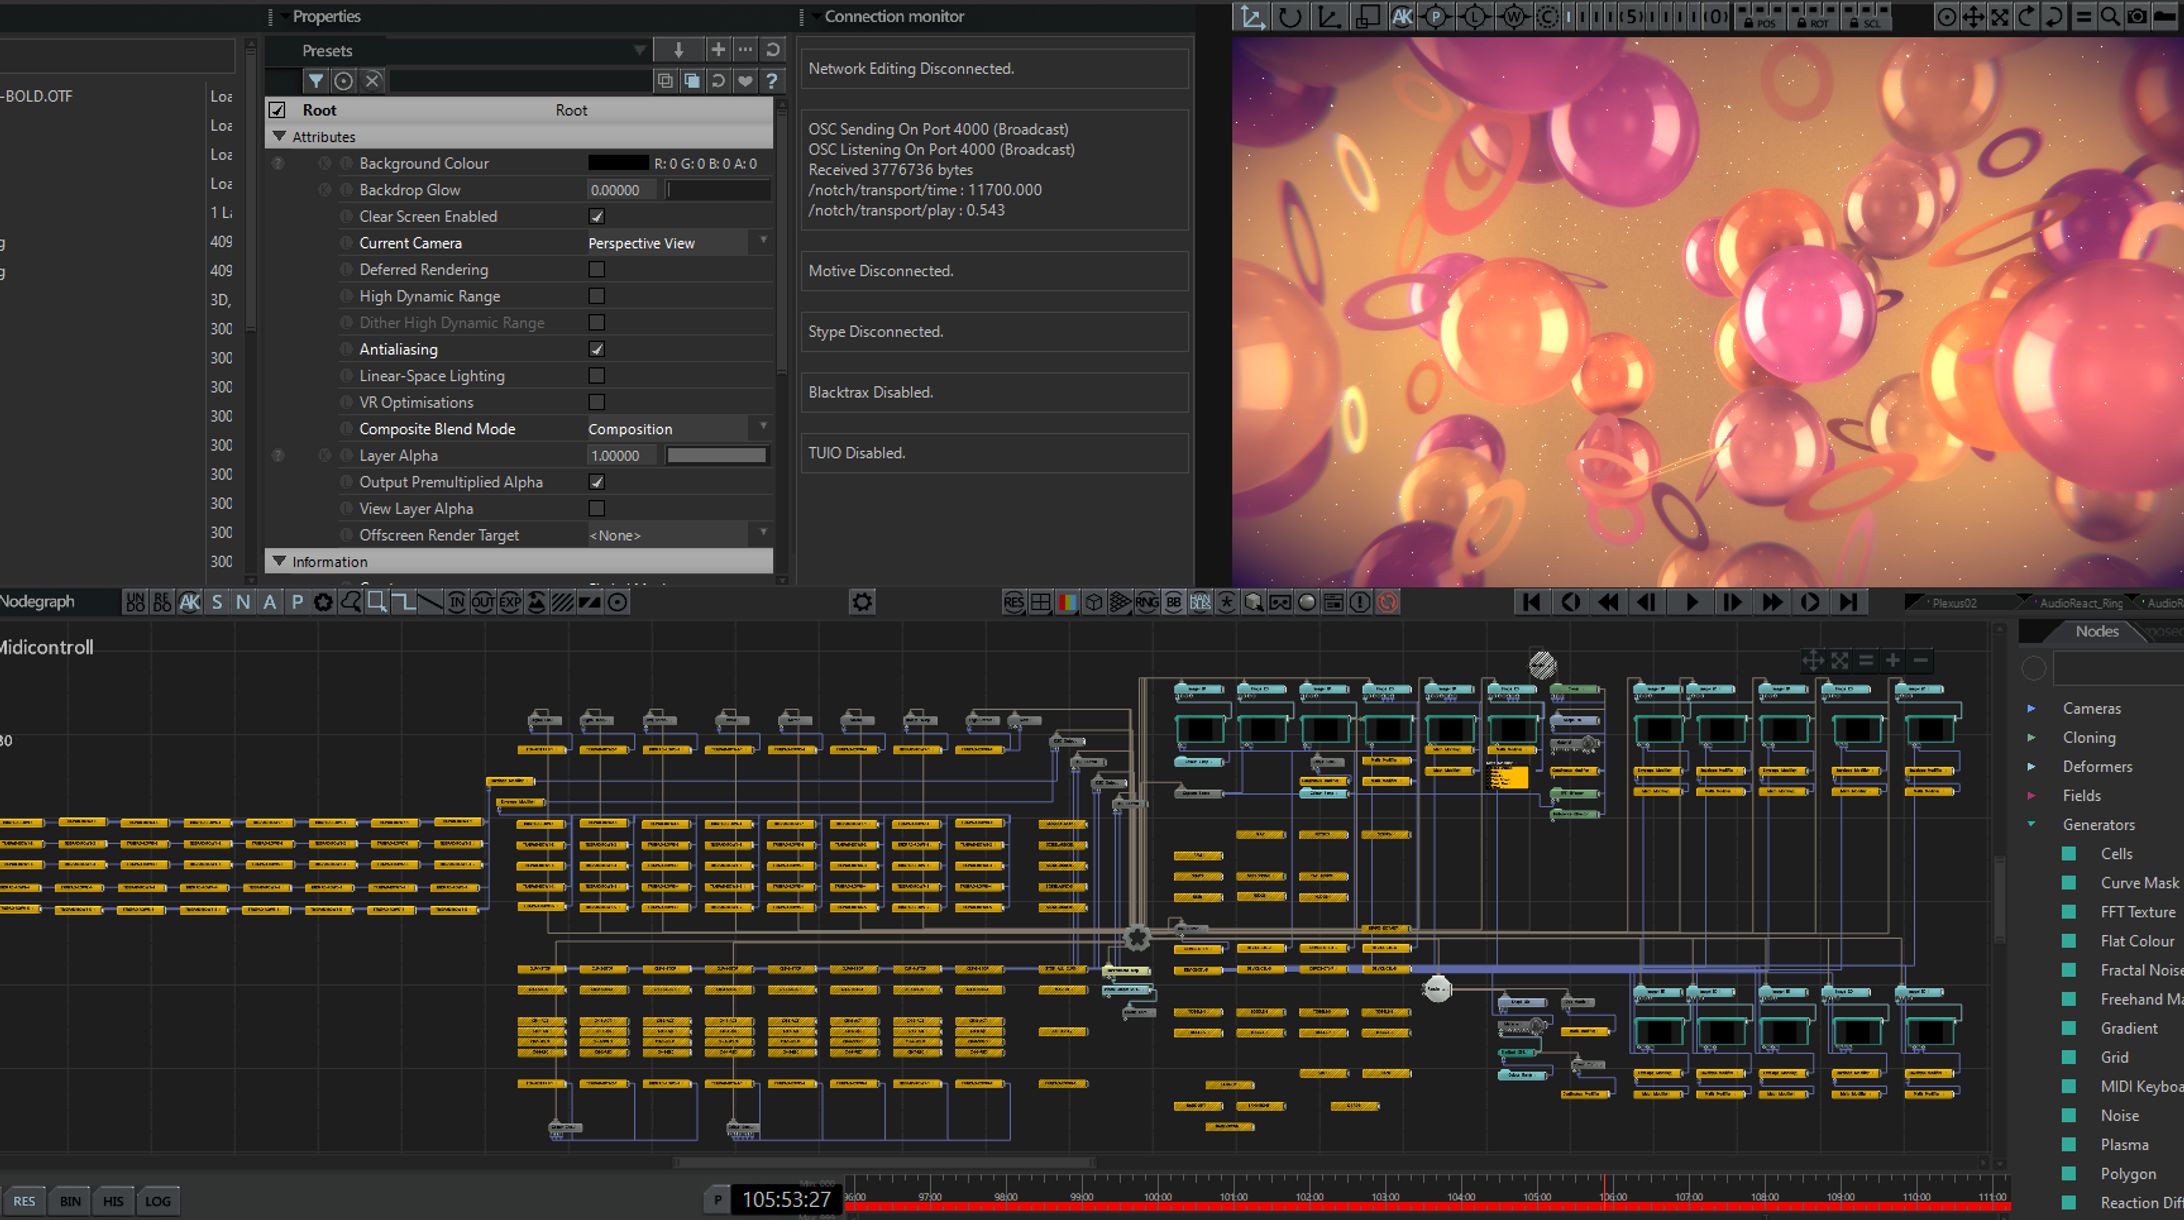The image size is (2184, 1220).
Task: Click the EXP export icon in the Nodegraph toolbar
Action: [510, 602]
